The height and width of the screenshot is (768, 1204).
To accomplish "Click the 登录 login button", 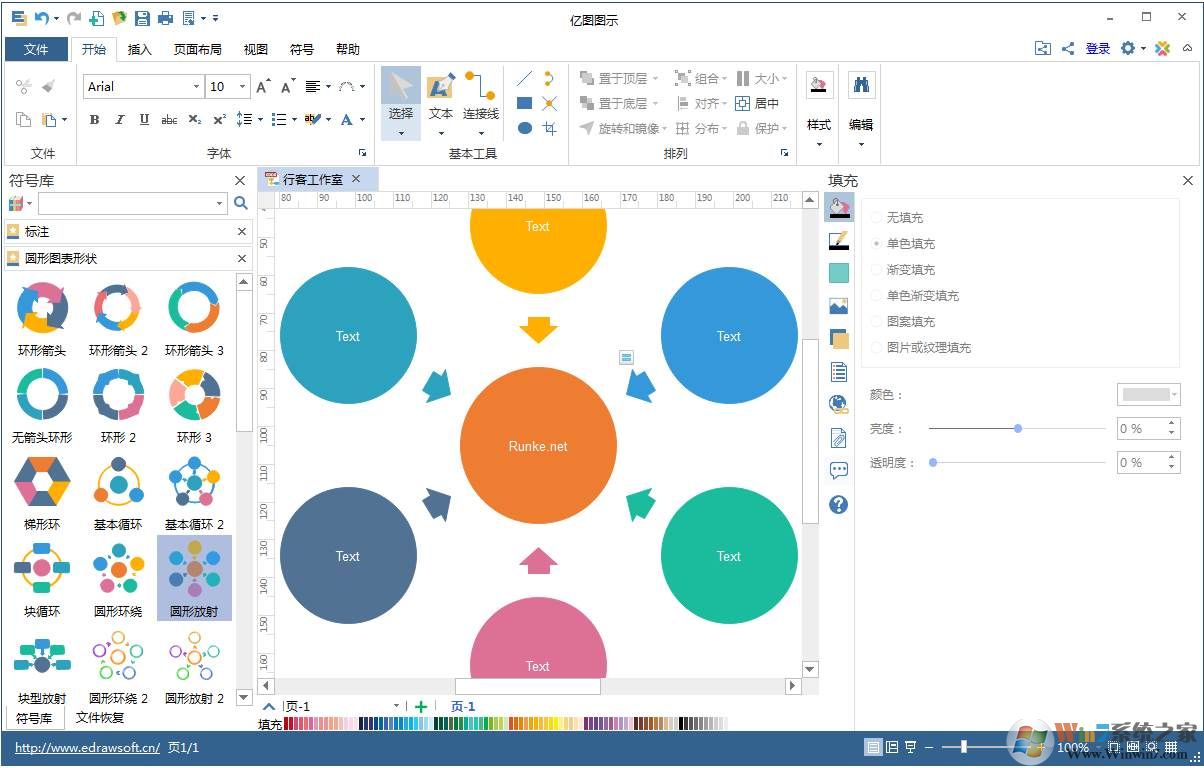I will pyautogui.click(x=1097, y=47).
